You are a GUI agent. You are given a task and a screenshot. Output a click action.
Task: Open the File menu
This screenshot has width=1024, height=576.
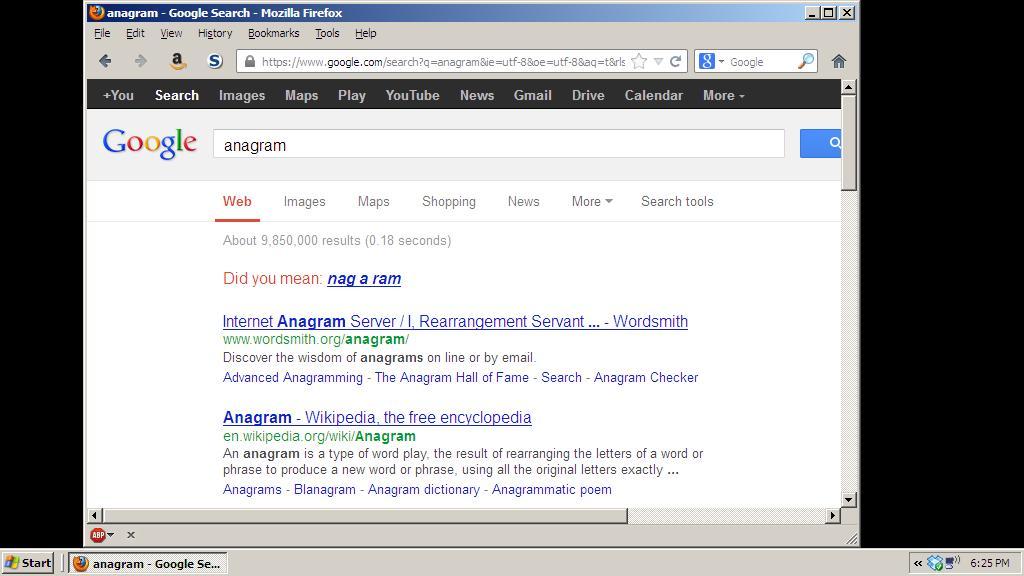[x=103, y=33]
